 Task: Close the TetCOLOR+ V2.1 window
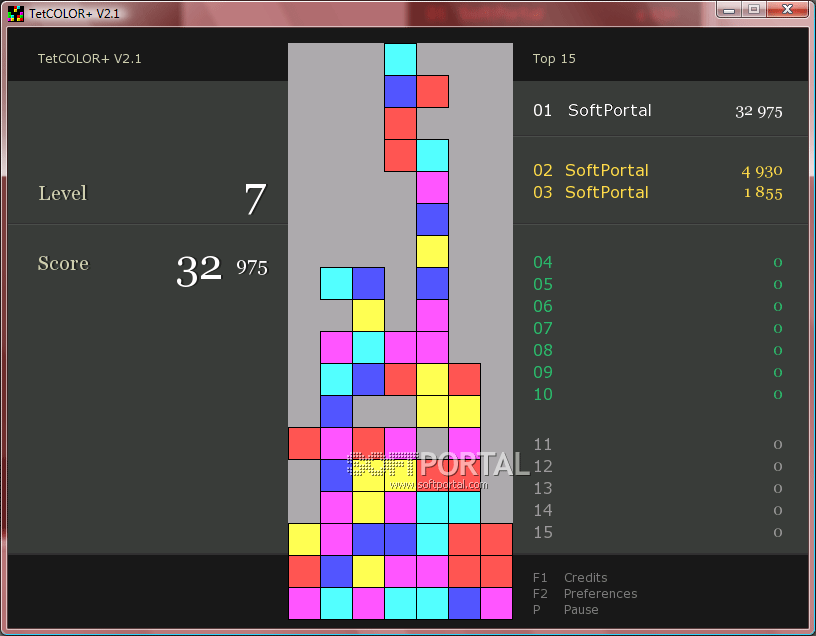[x=787, y=9]
